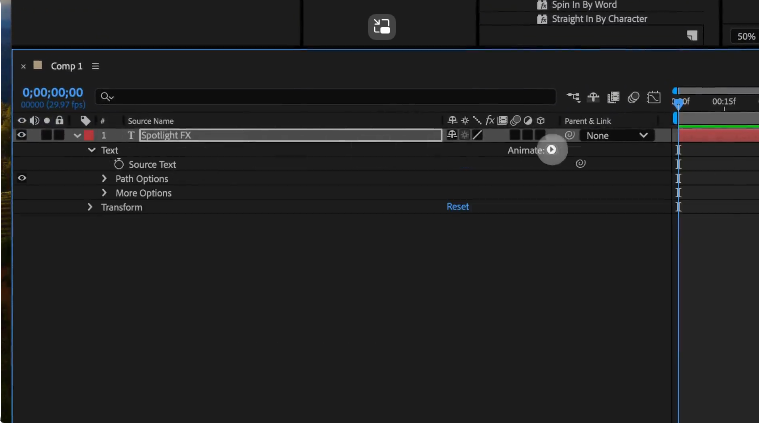Screen dimensions: 759x423
Task: Choose Spin In By Word preset
Action: (584, 5)
